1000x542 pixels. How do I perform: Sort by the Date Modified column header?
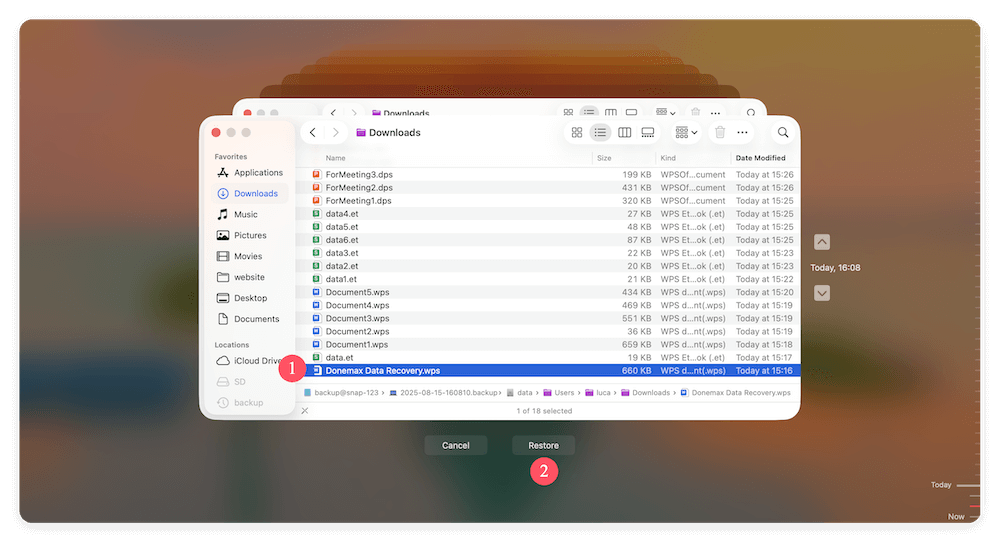tap(760, 158)
